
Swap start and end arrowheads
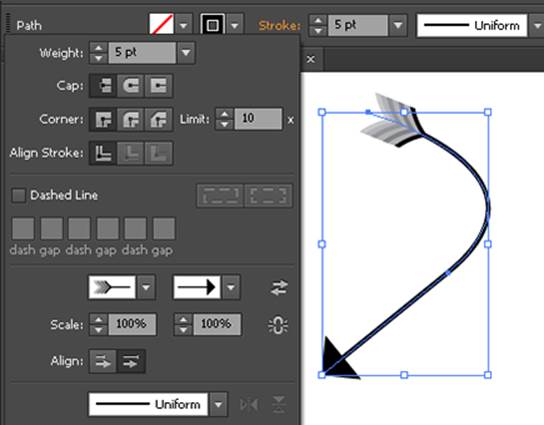279,288
